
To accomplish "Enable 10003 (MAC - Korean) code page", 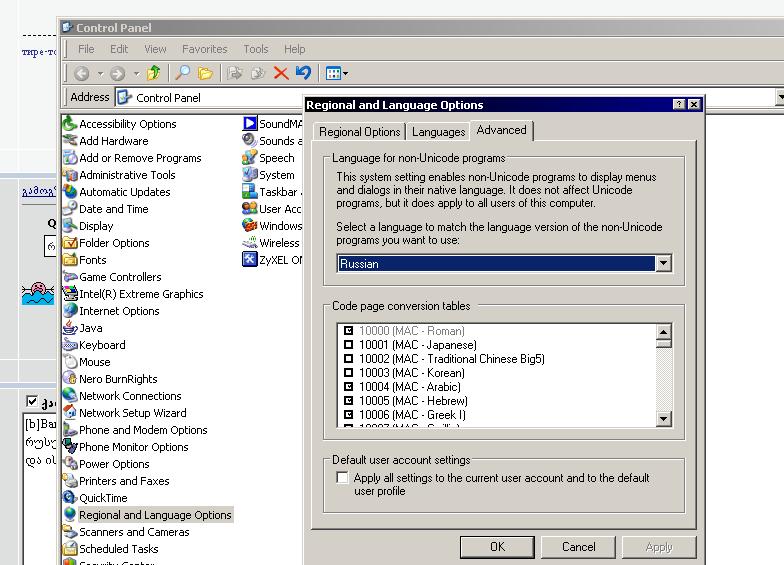I will pos(348,372).
